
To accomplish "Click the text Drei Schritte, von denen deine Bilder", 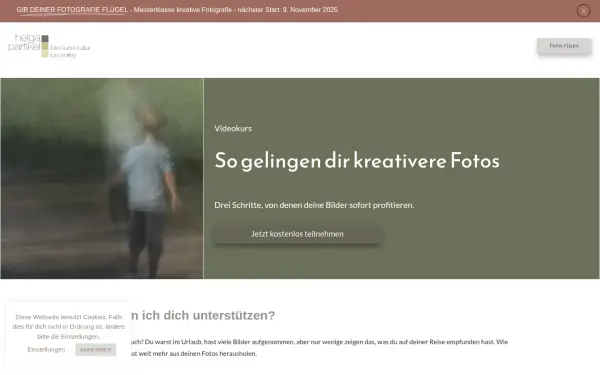I will [x=314, y=205].
